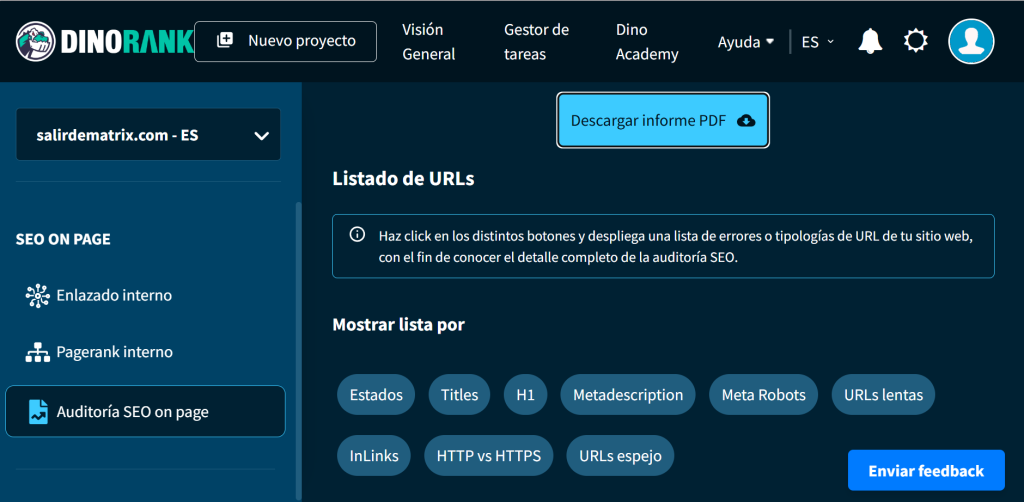The image size is (1024, 502).
Task: Show the URLs espejo list
Action: [620, 456]
